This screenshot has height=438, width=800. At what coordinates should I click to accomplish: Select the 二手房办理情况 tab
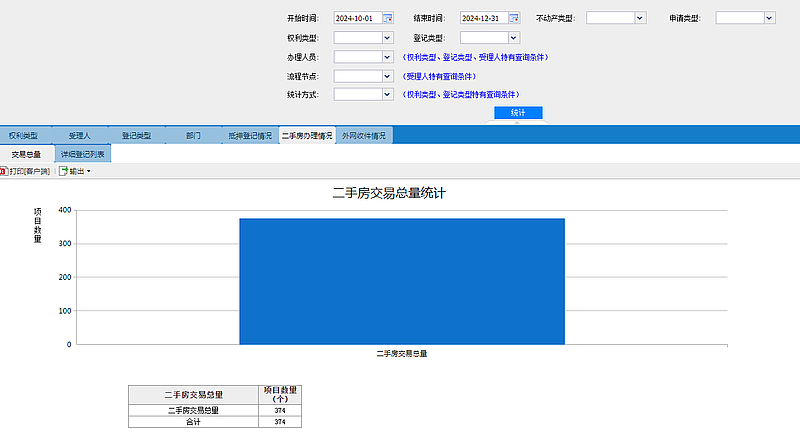307,136
